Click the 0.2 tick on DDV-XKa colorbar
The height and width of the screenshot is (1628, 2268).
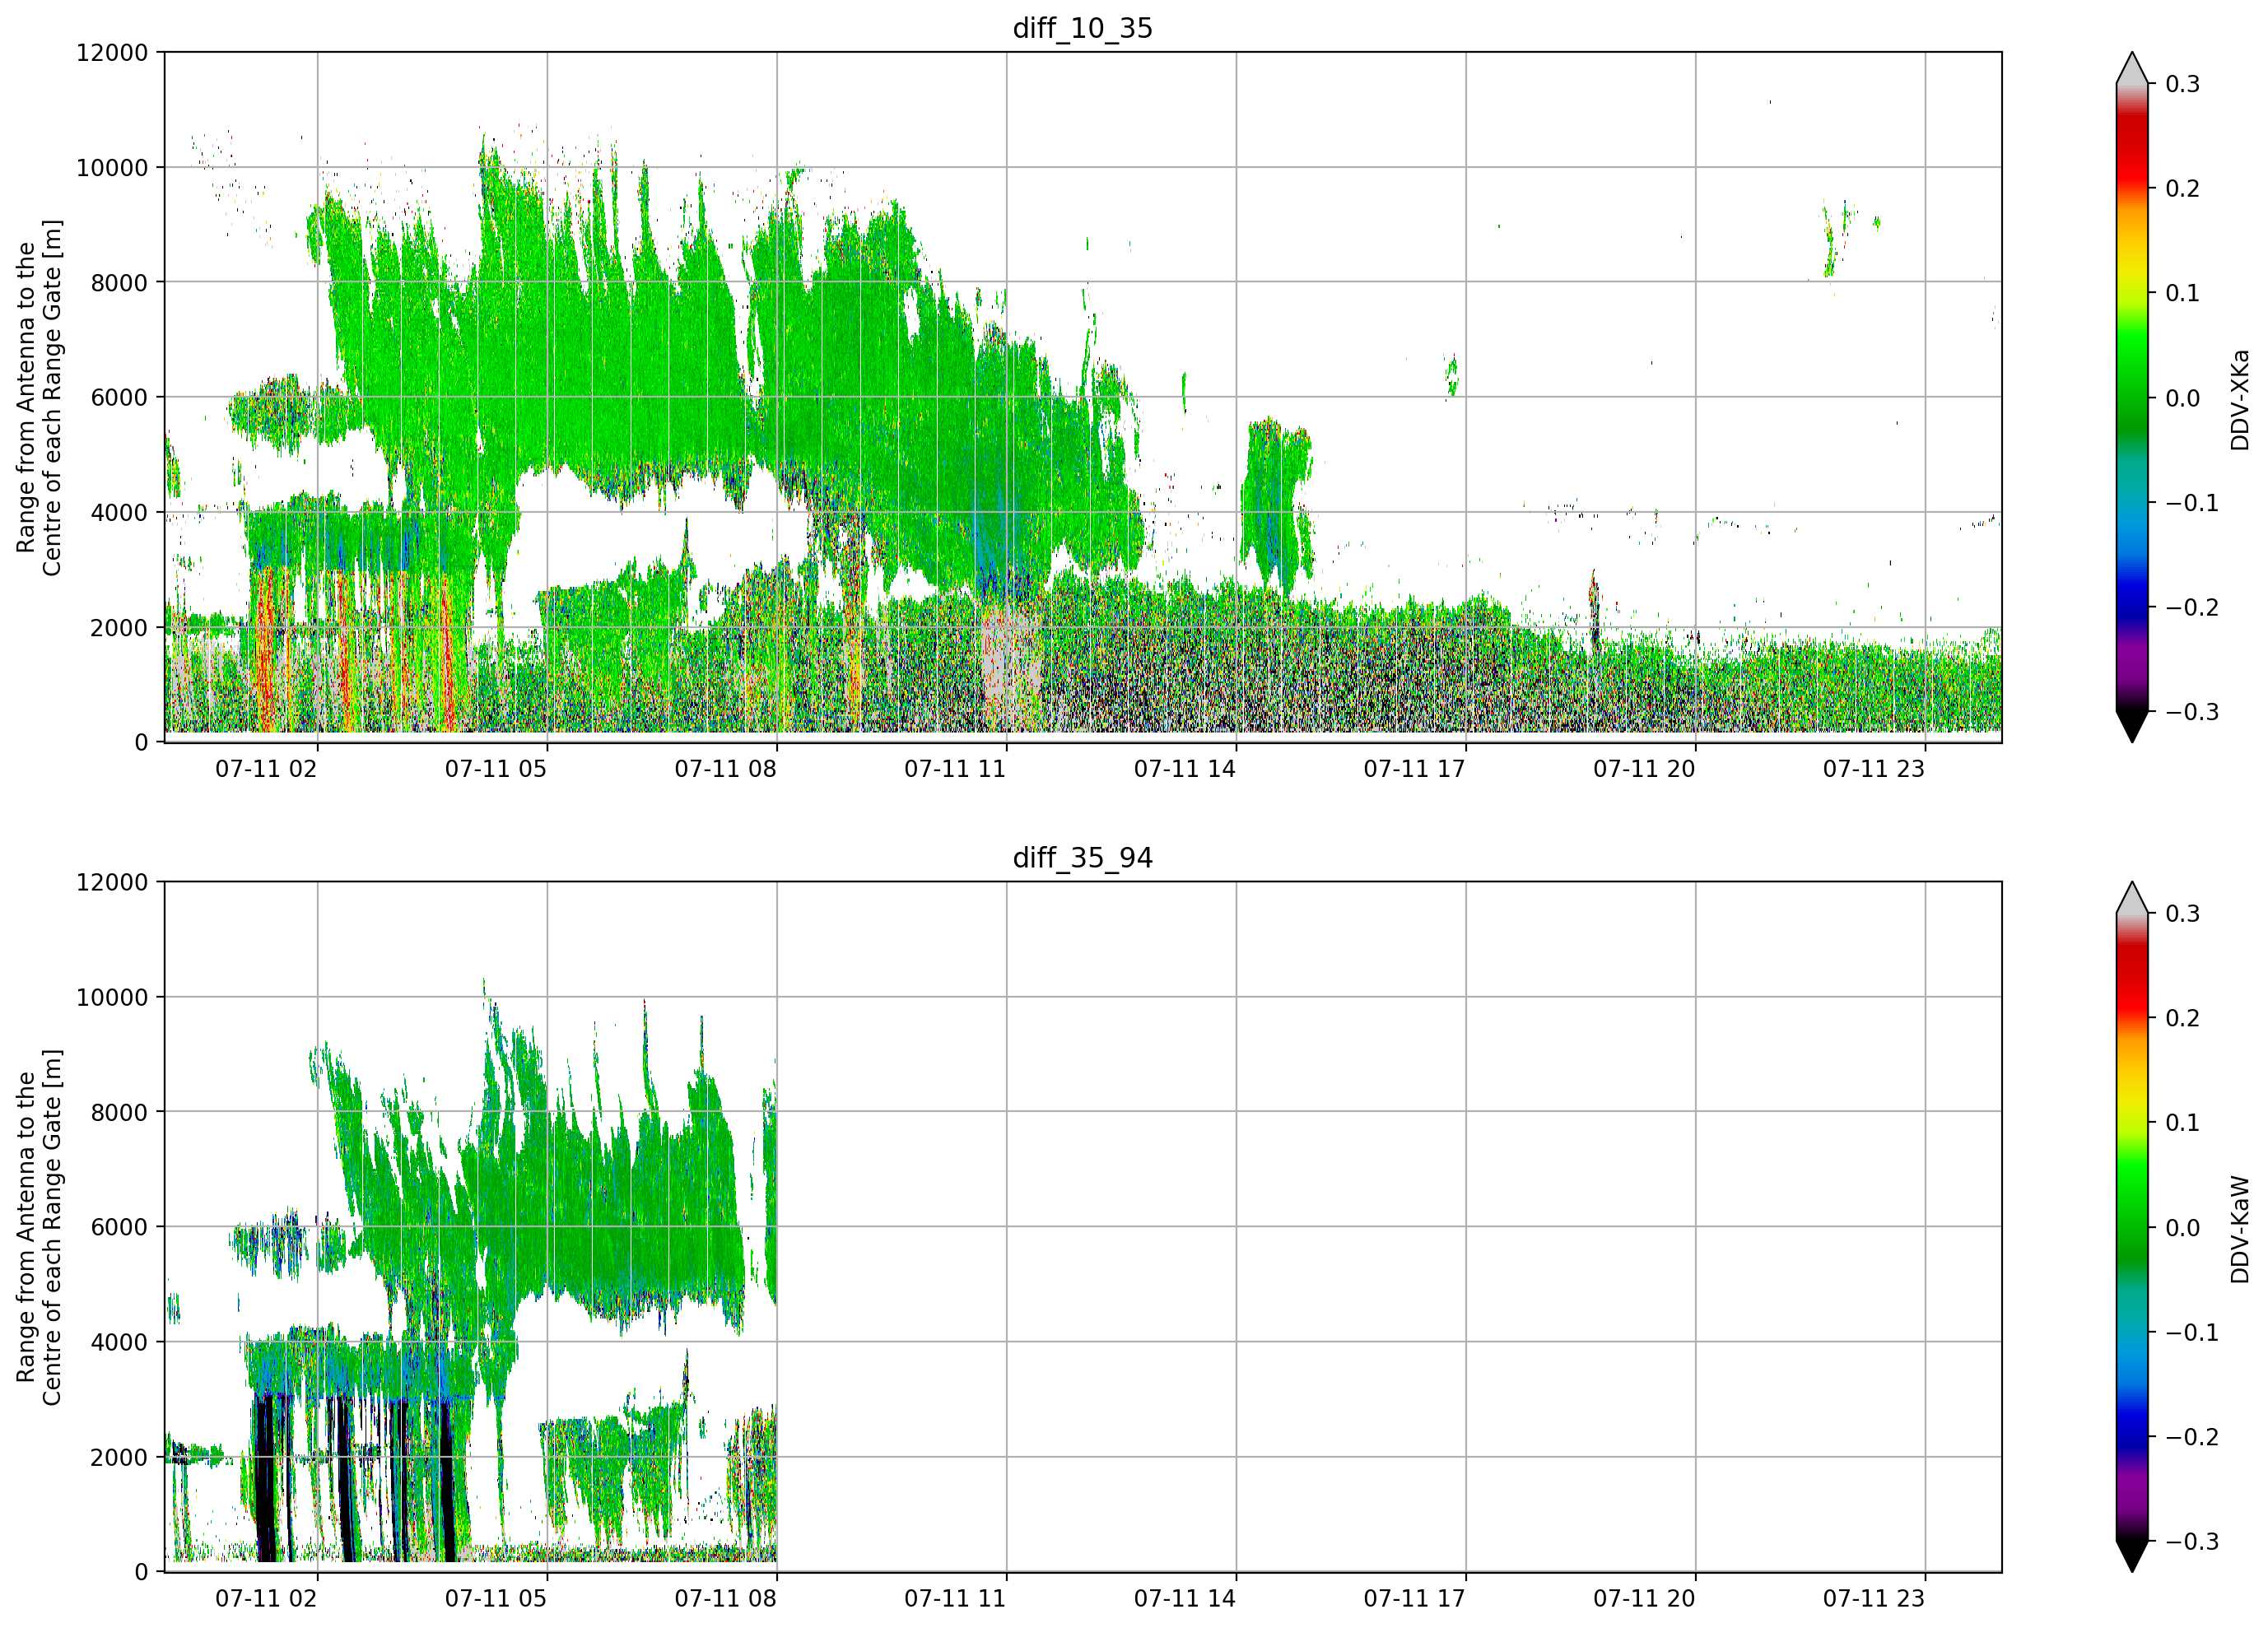coord(2183,189)
